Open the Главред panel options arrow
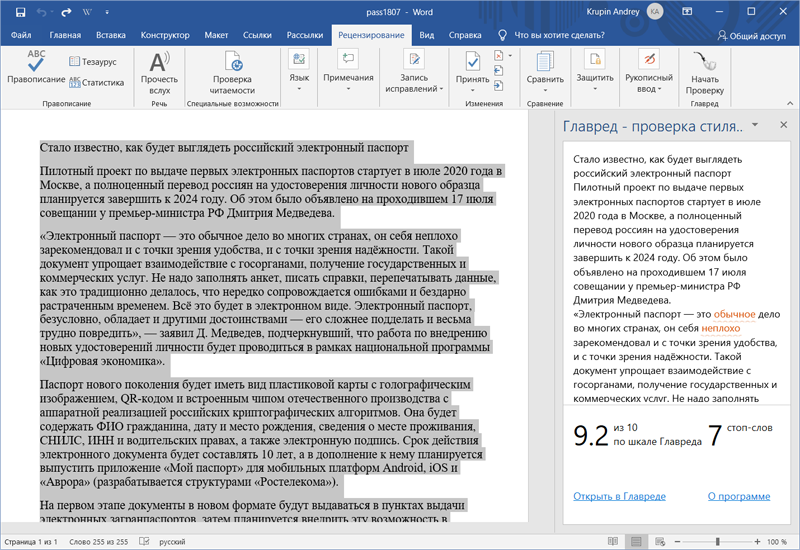This screenshot has width=800, height=550. [x=755, y=125]
